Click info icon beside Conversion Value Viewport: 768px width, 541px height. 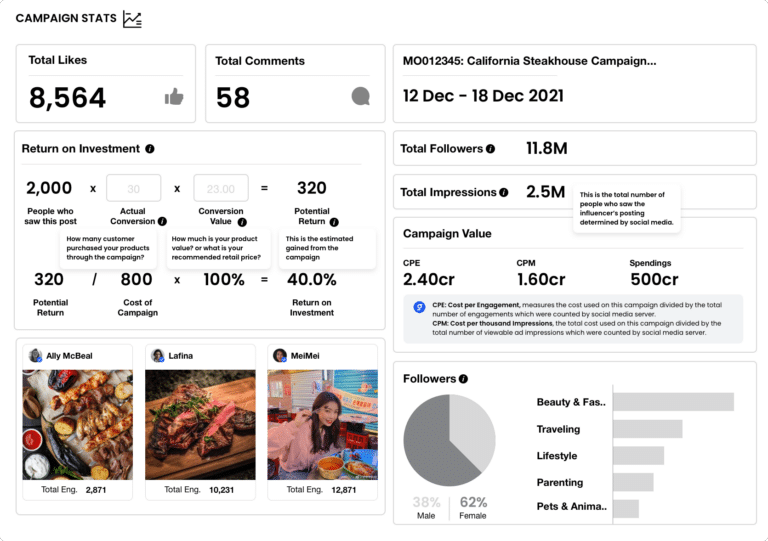click(x=242, y=221)
